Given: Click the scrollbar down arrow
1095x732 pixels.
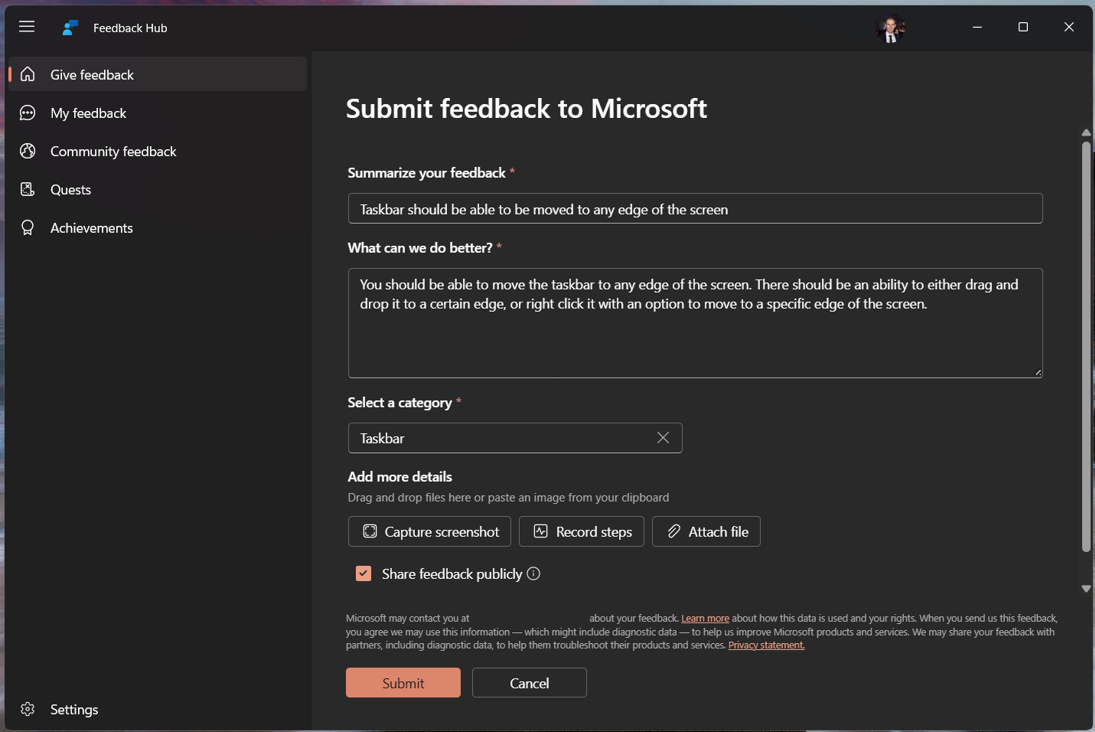Looking at the screenshot, I should pyautogui.click(x=1086, y=589).
